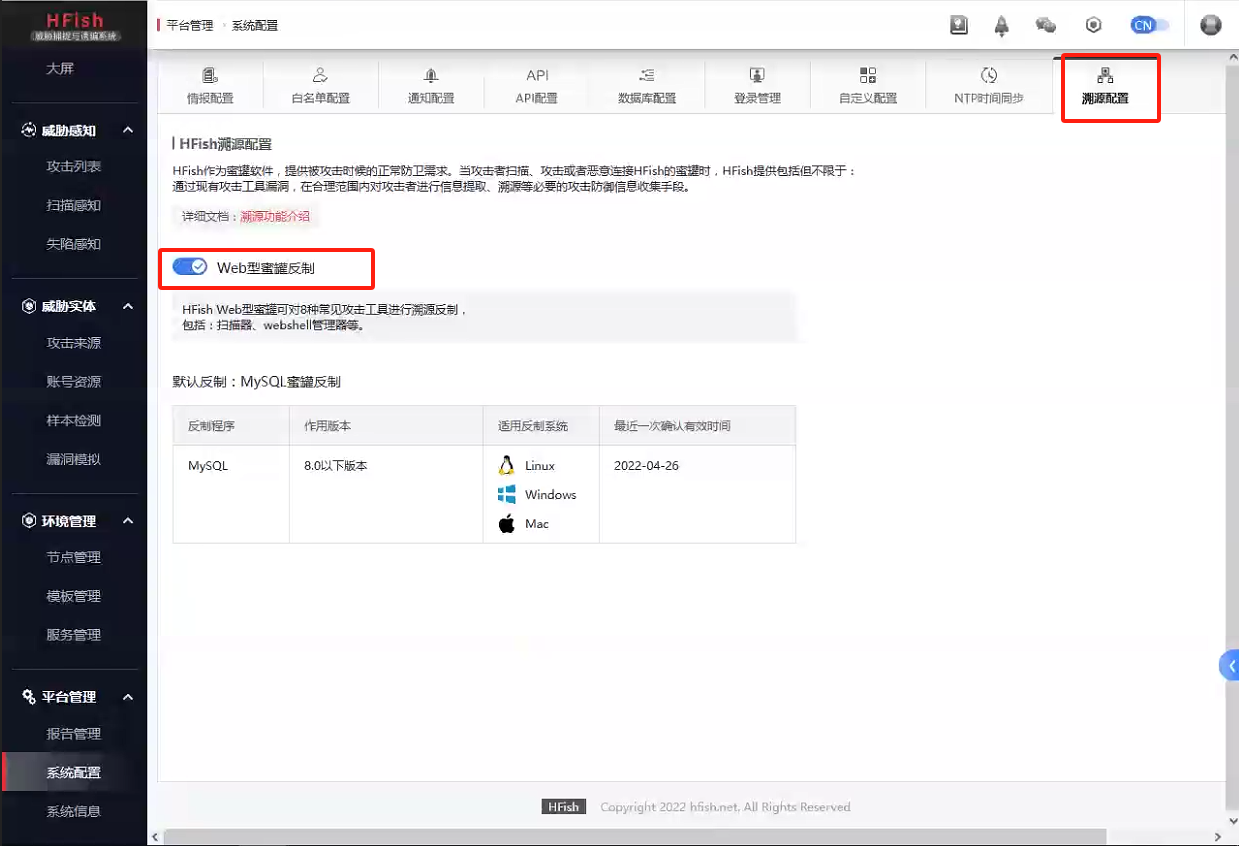Switch to the API配置 tab
This screenshot has width=1239, height=846.
click(x=537, y=87)
